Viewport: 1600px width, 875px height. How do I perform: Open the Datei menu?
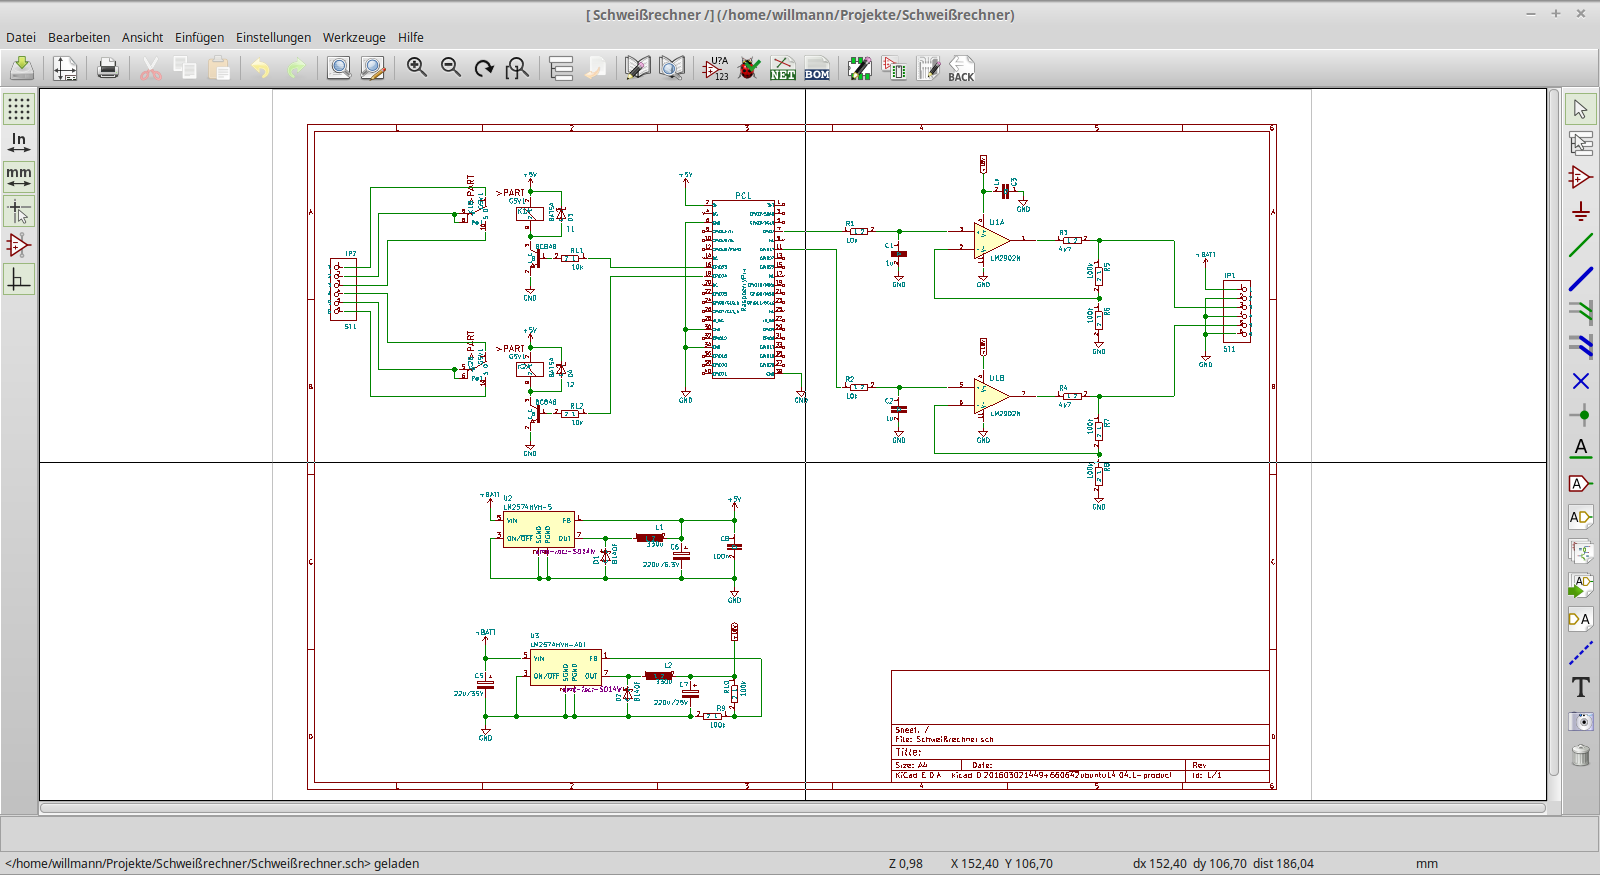pyautogui.click(x=21, y=37)
